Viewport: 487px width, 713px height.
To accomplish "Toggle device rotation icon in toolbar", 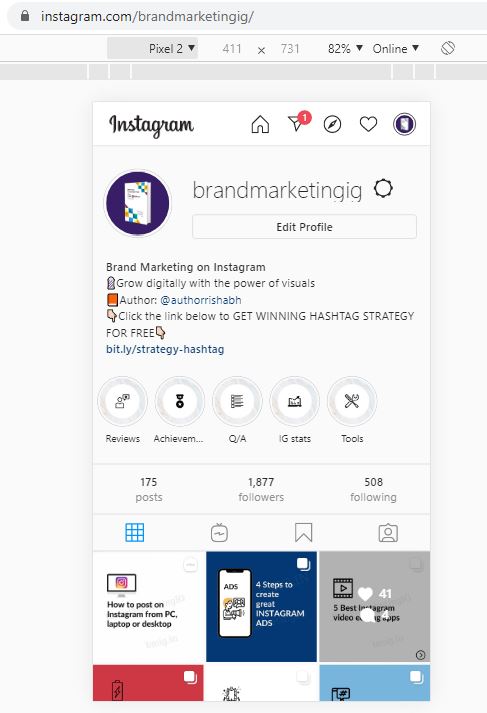I will (448, 48).
